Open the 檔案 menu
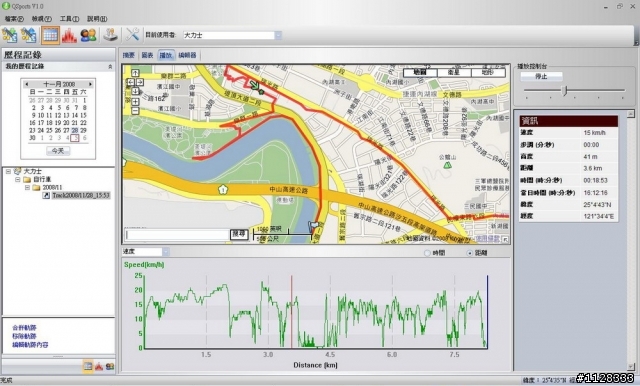This screenshot has height=386, width=640. (x=14, y=19)
